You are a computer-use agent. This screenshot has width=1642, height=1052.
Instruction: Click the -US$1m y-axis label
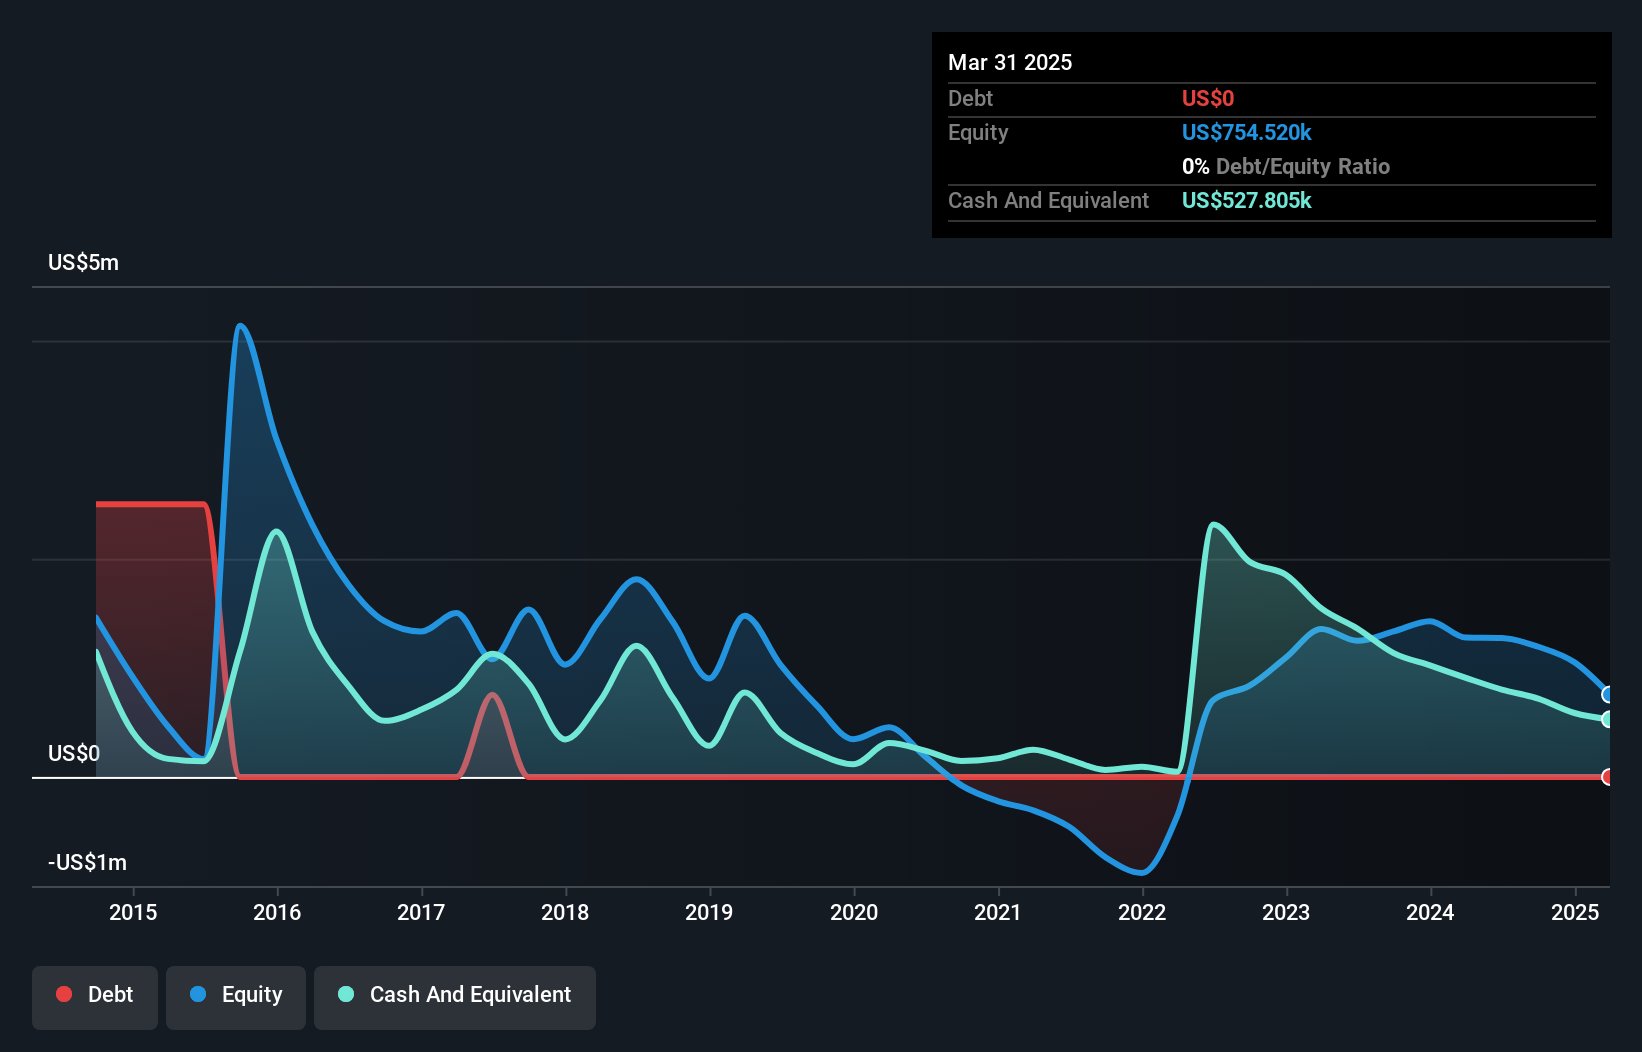[x=88, y=862]
